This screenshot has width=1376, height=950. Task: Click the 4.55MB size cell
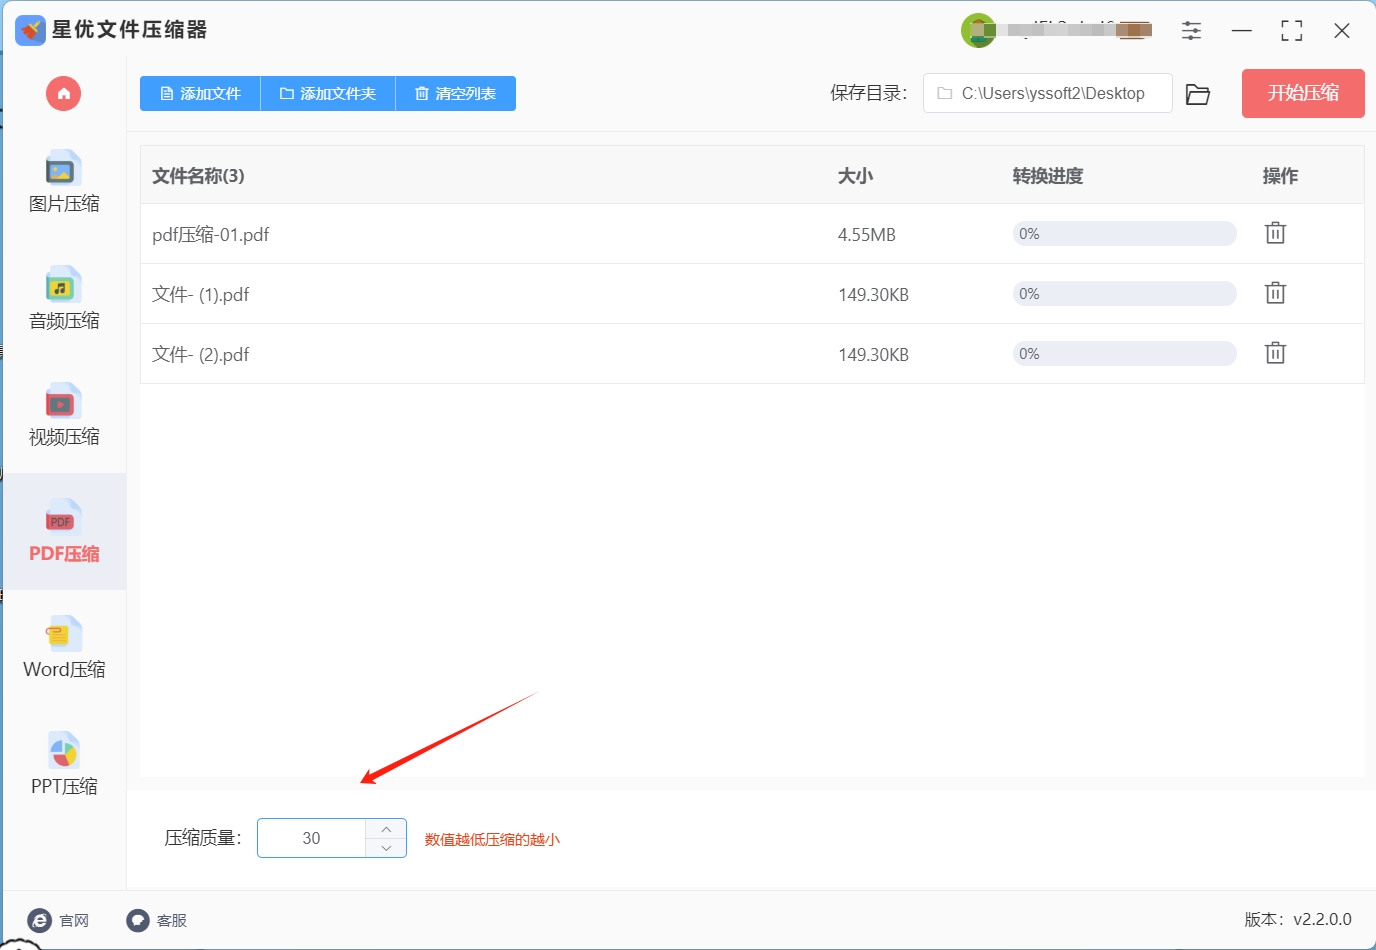click(867, 235)
